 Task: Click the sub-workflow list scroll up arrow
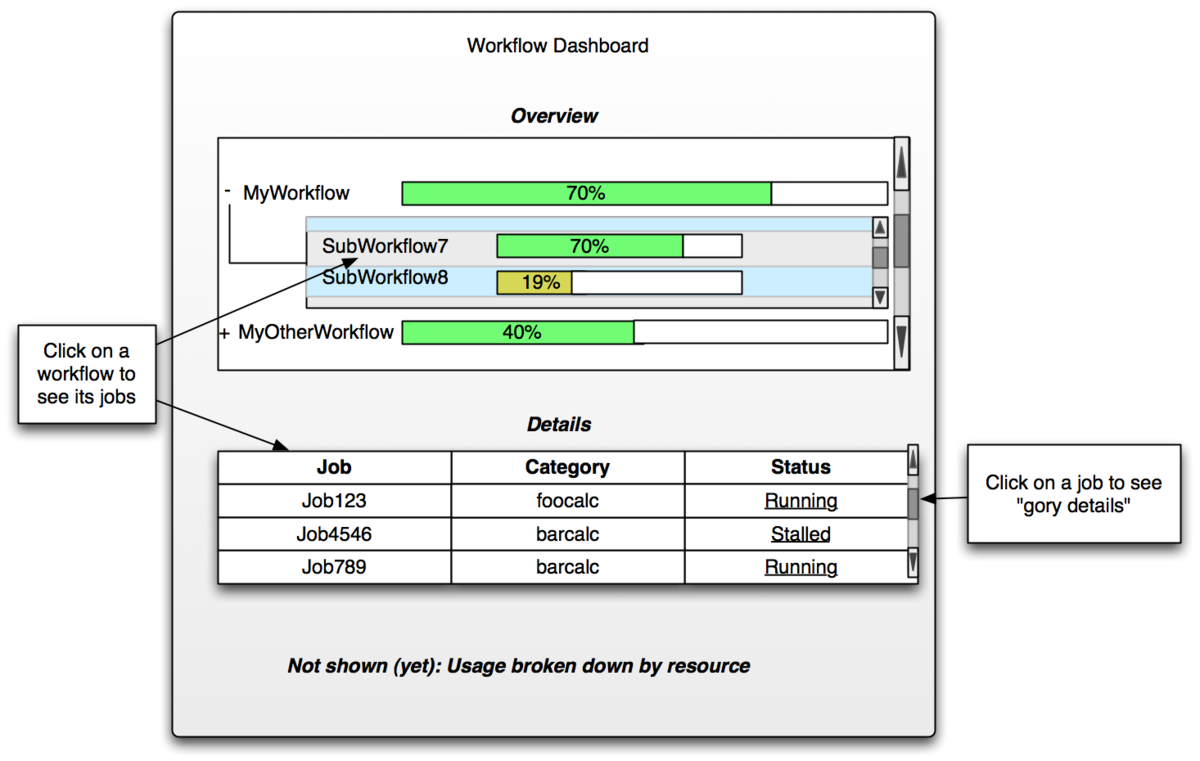click(x=880, y=228)
